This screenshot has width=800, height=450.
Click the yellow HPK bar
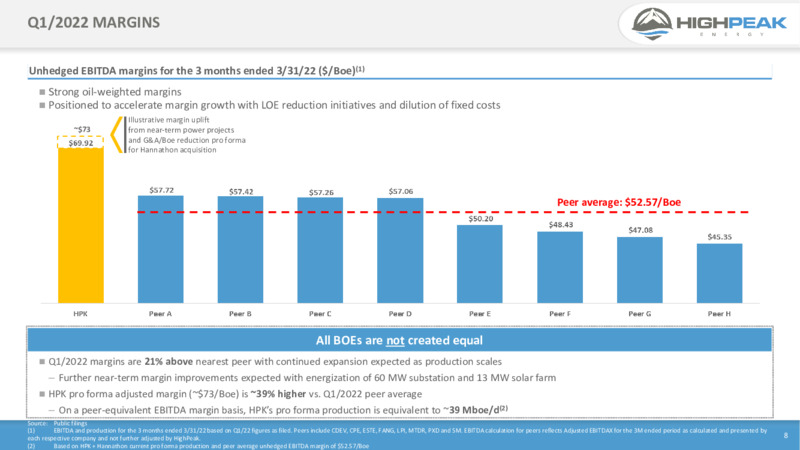pos(81,226)
